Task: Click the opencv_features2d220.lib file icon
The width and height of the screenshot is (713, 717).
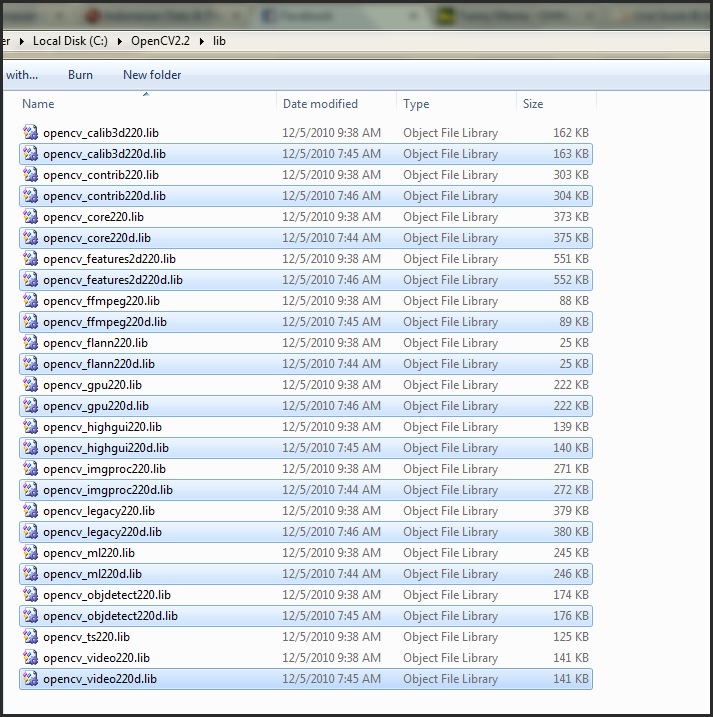Action: [x=31, y=259]
